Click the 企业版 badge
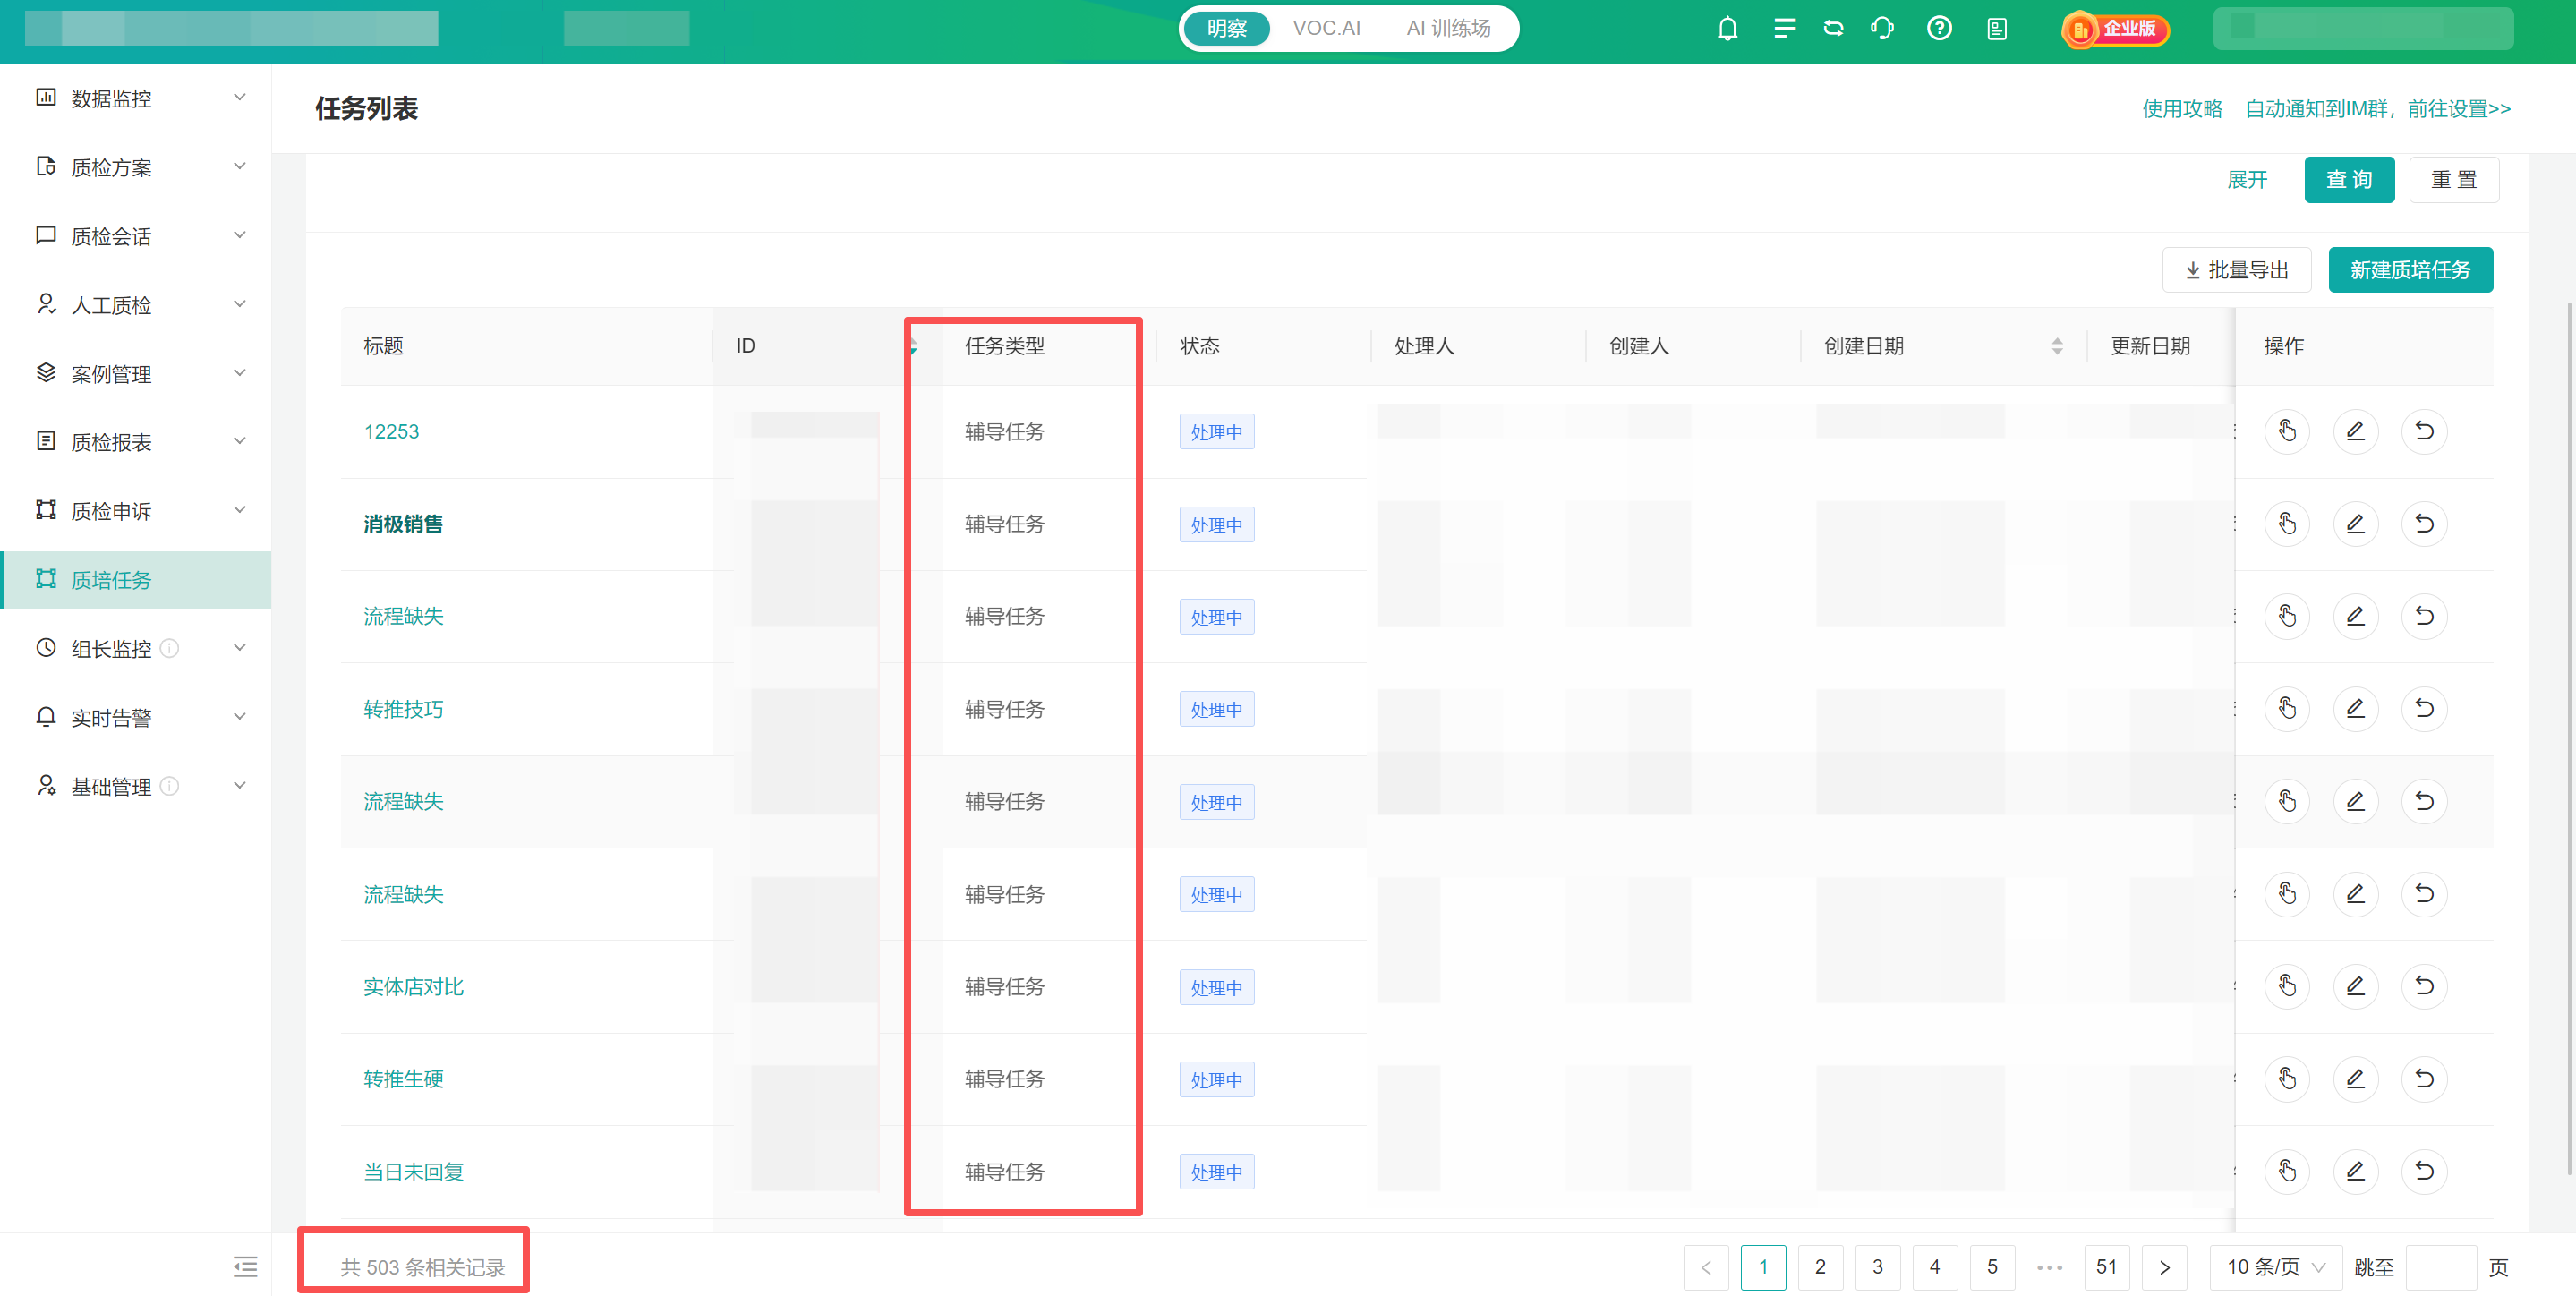 pos(2114,30)
